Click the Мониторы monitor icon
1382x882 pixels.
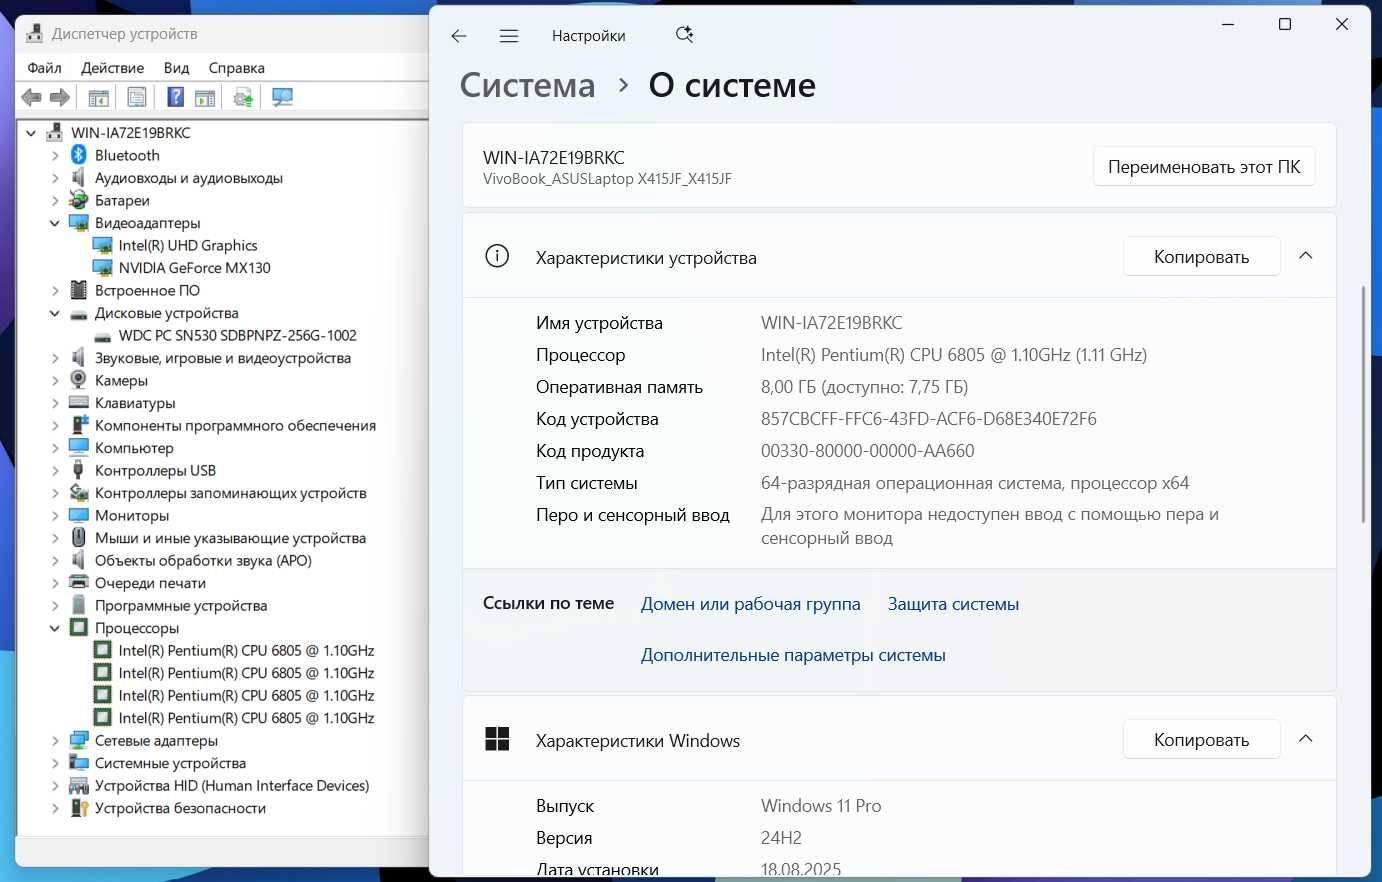[x=79, y=515]
